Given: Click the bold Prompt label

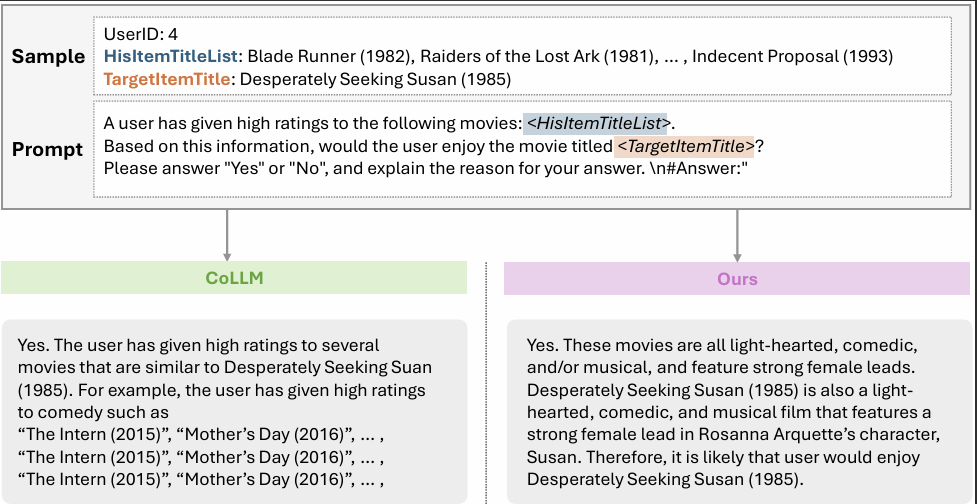Looking at the screenshot, I should tap(48, 150).
